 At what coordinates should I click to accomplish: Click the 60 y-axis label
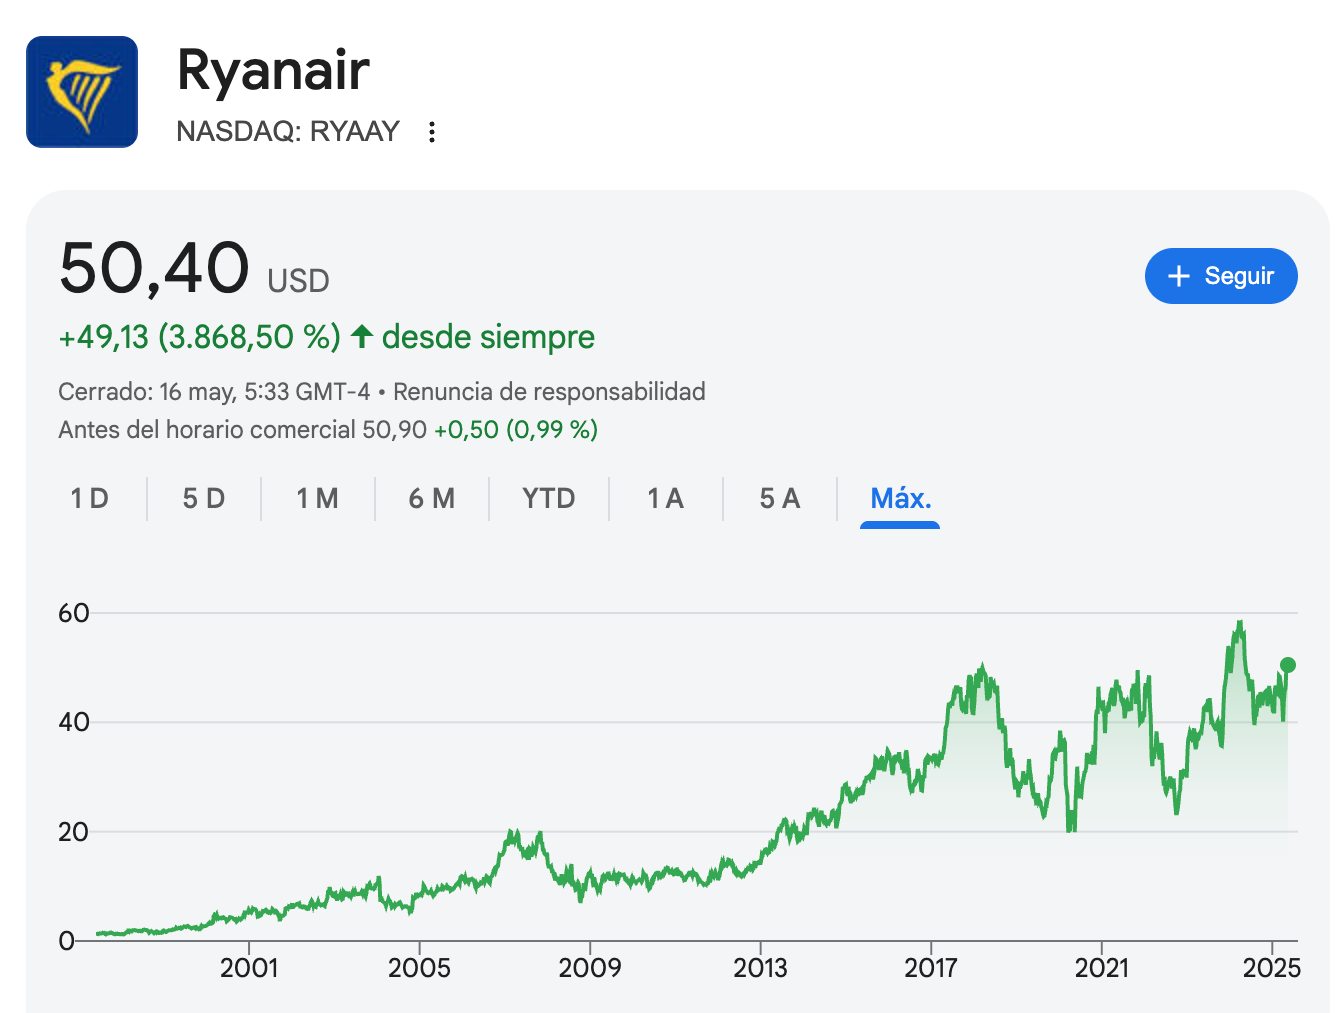[74, 613]
